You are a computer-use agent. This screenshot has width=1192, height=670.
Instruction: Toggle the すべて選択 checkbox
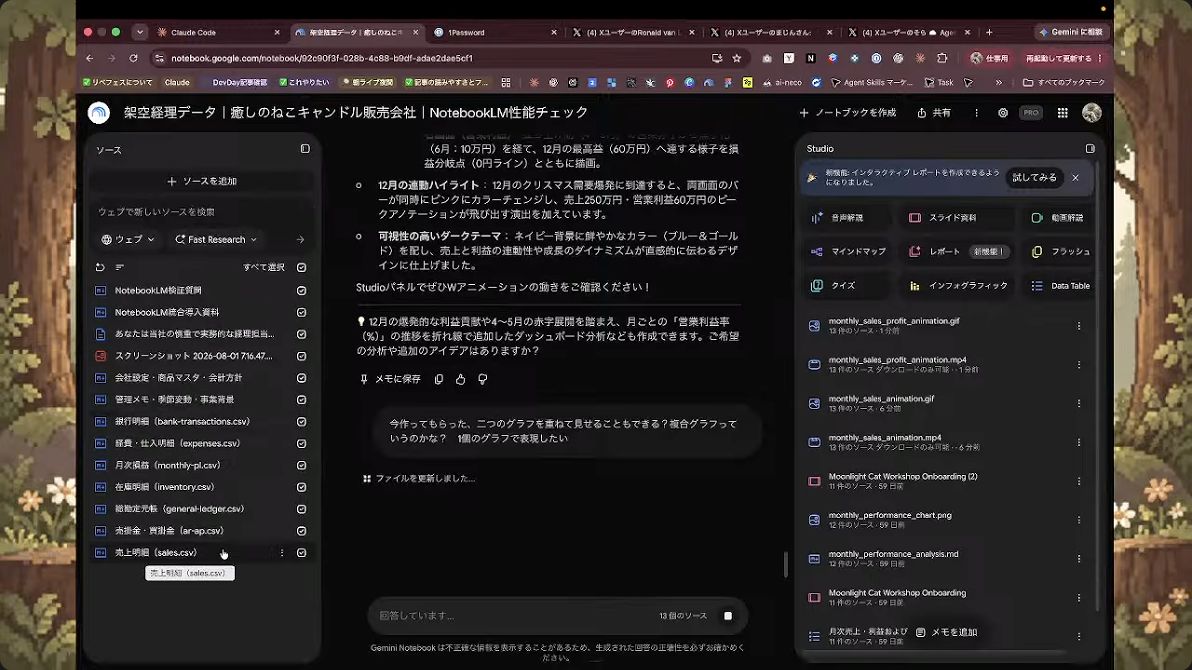[x=302, y=267]
